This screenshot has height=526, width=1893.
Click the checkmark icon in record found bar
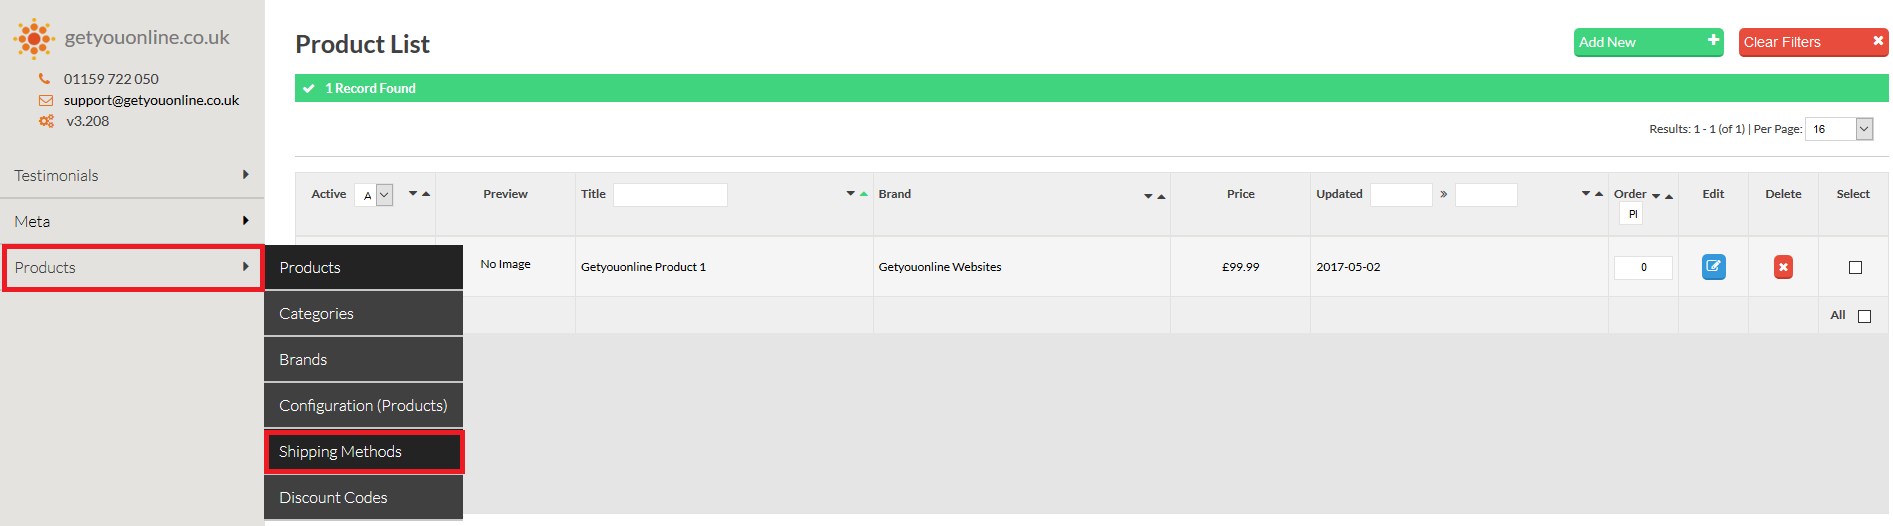click(x=309, y=88)
